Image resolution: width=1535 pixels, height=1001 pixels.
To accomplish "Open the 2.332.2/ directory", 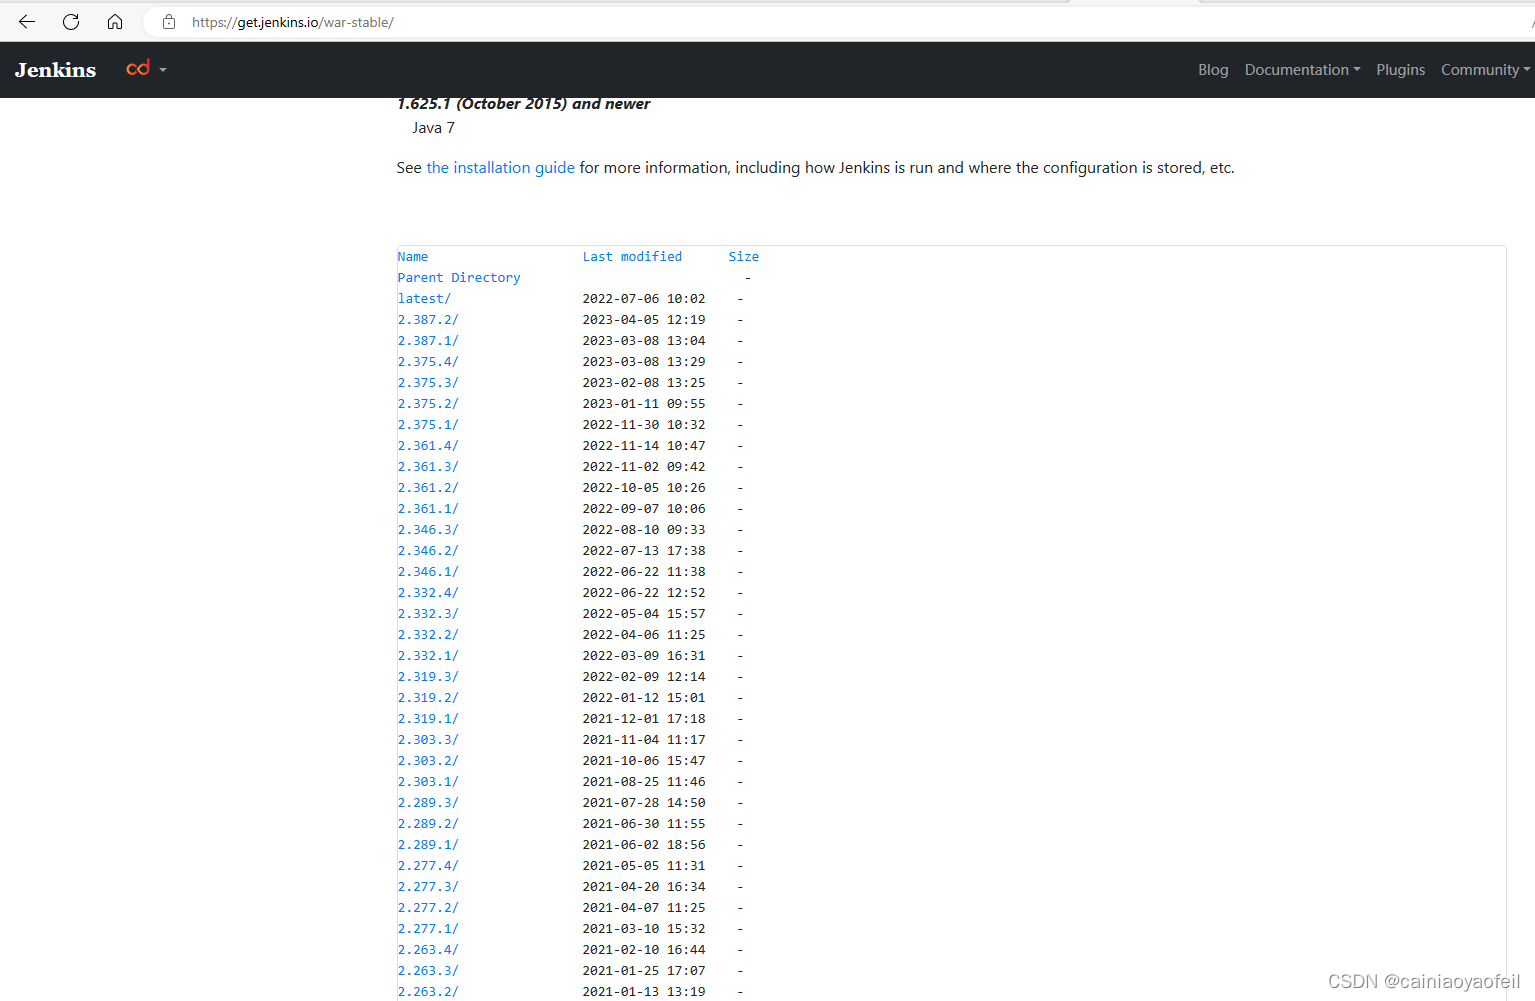I will coord(428,635).
